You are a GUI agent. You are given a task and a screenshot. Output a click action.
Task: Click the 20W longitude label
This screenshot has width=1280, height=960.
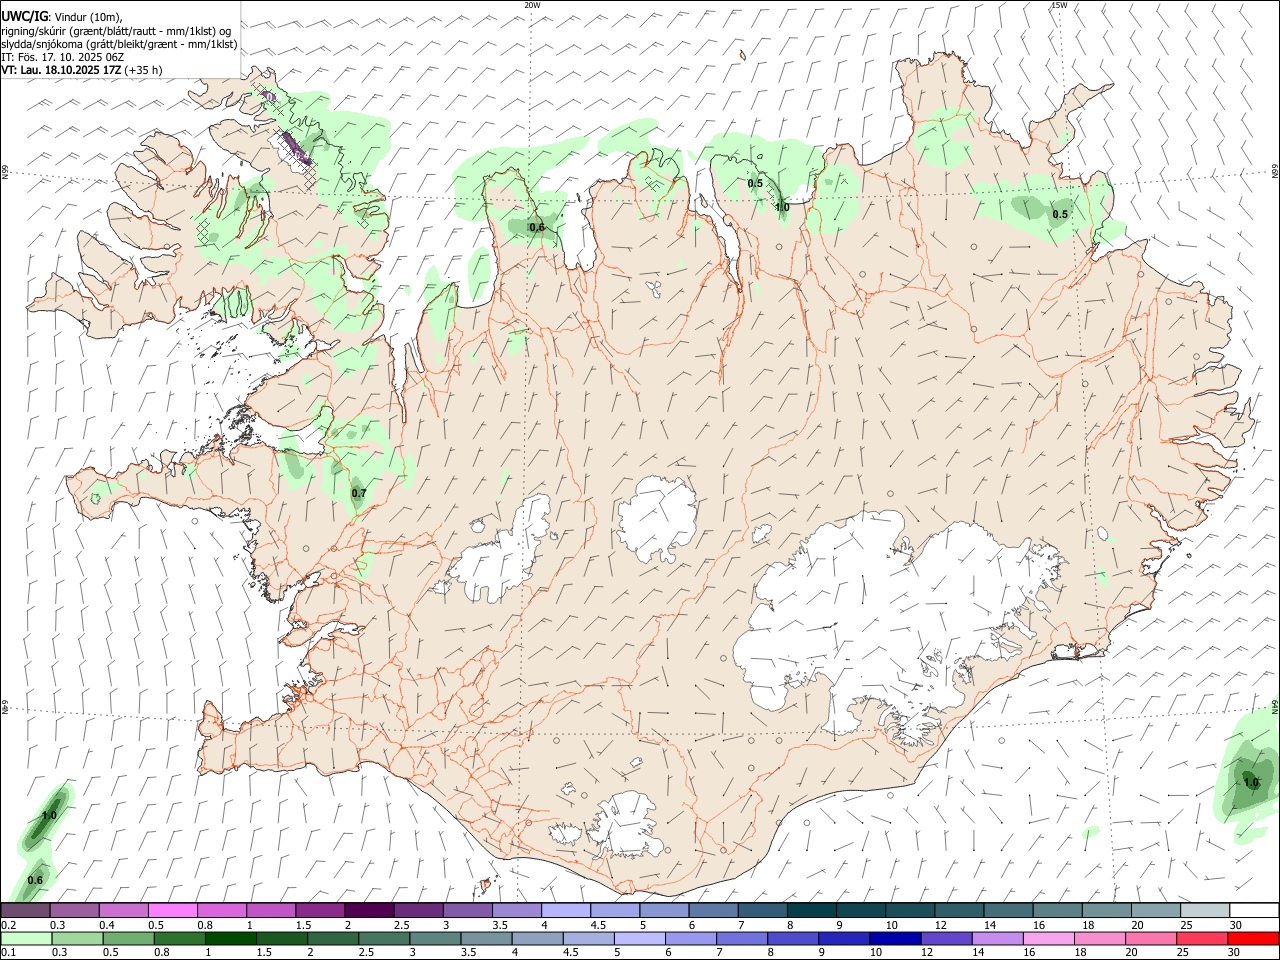pos(532,5)
